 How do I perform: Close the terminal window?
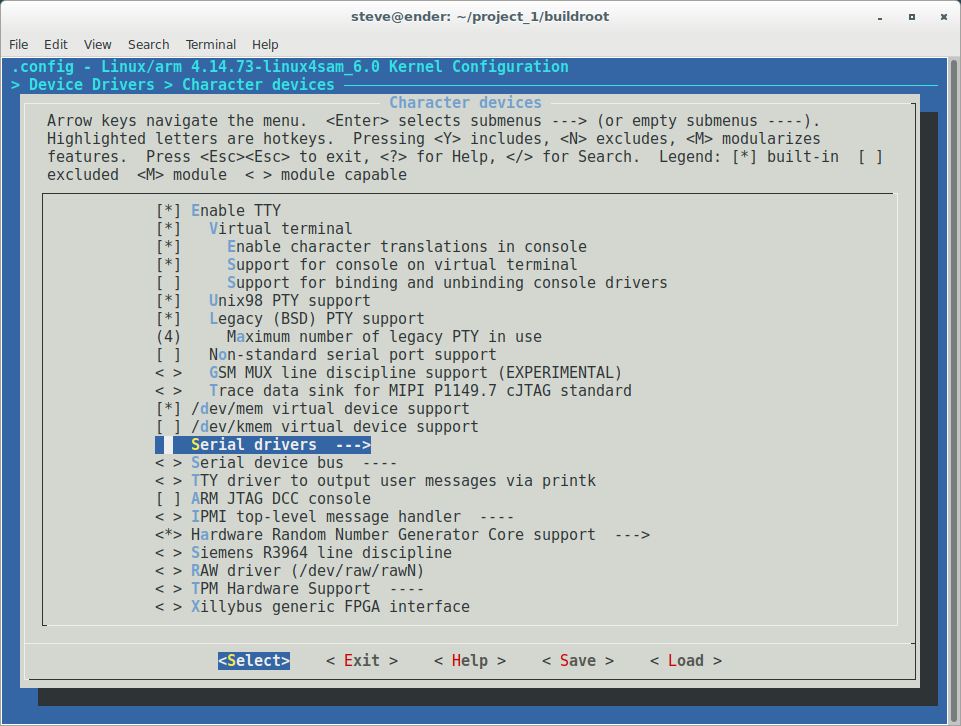click(x=940, y=16)
